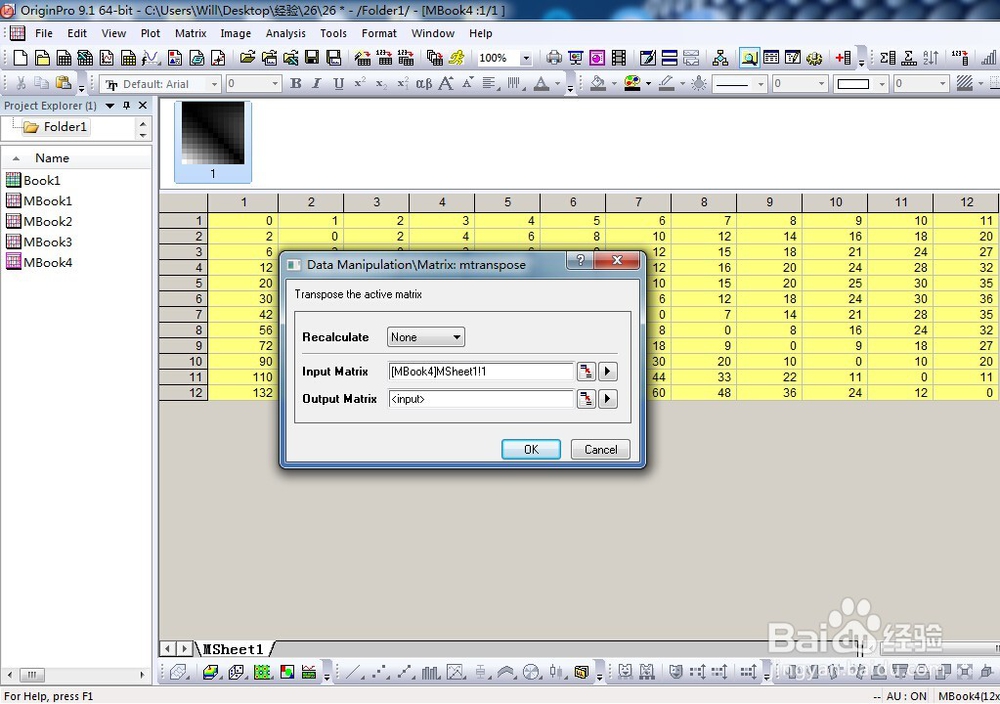The height and width of the screenshot is (704, 1000).
Task: Click the Bold formatting icon
Action: pyautogui.click(x=296, y=84)
